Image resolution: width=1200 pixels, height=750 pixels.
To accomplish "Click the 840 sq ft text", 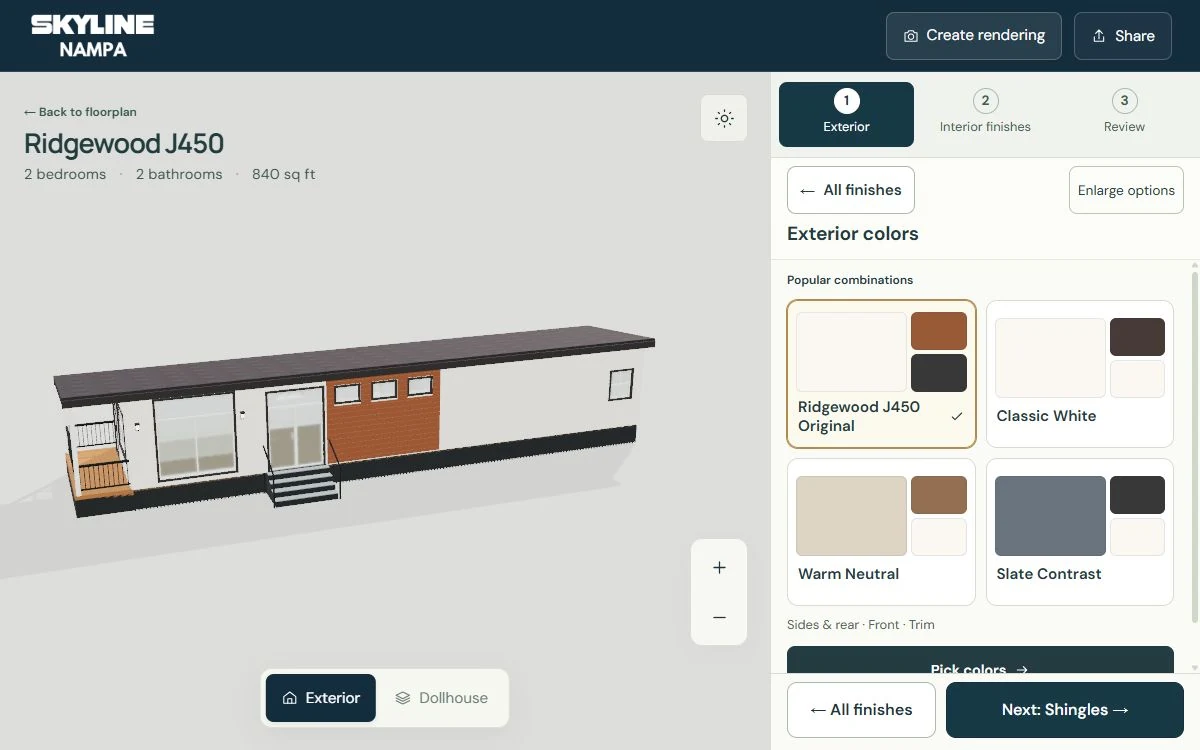I will pyautogui.click(x=283, y=174).
